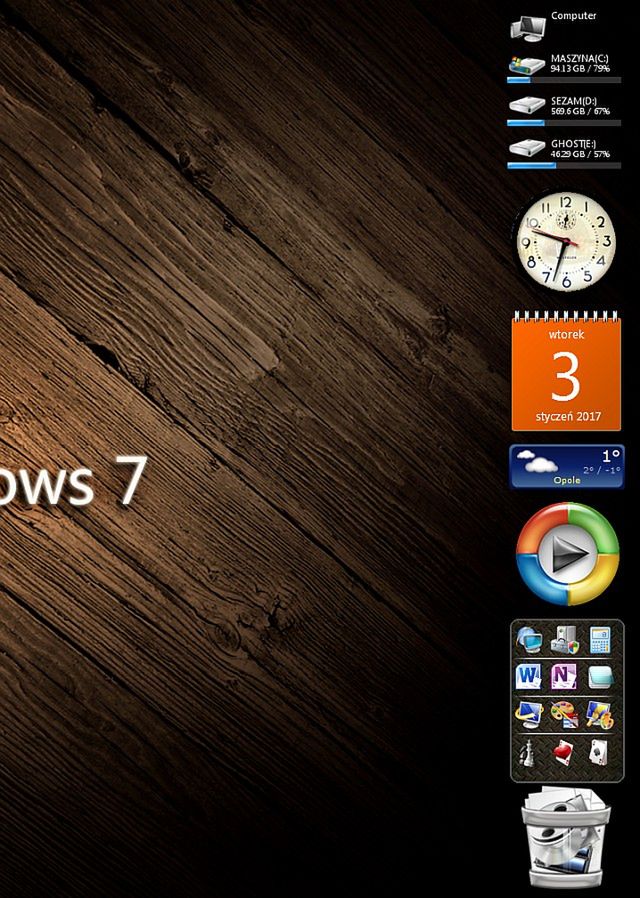The width and height of the screenshot is (640, 898).
Task: Launch the network computer globe shortcut
Action: click(x=528, y=640)
